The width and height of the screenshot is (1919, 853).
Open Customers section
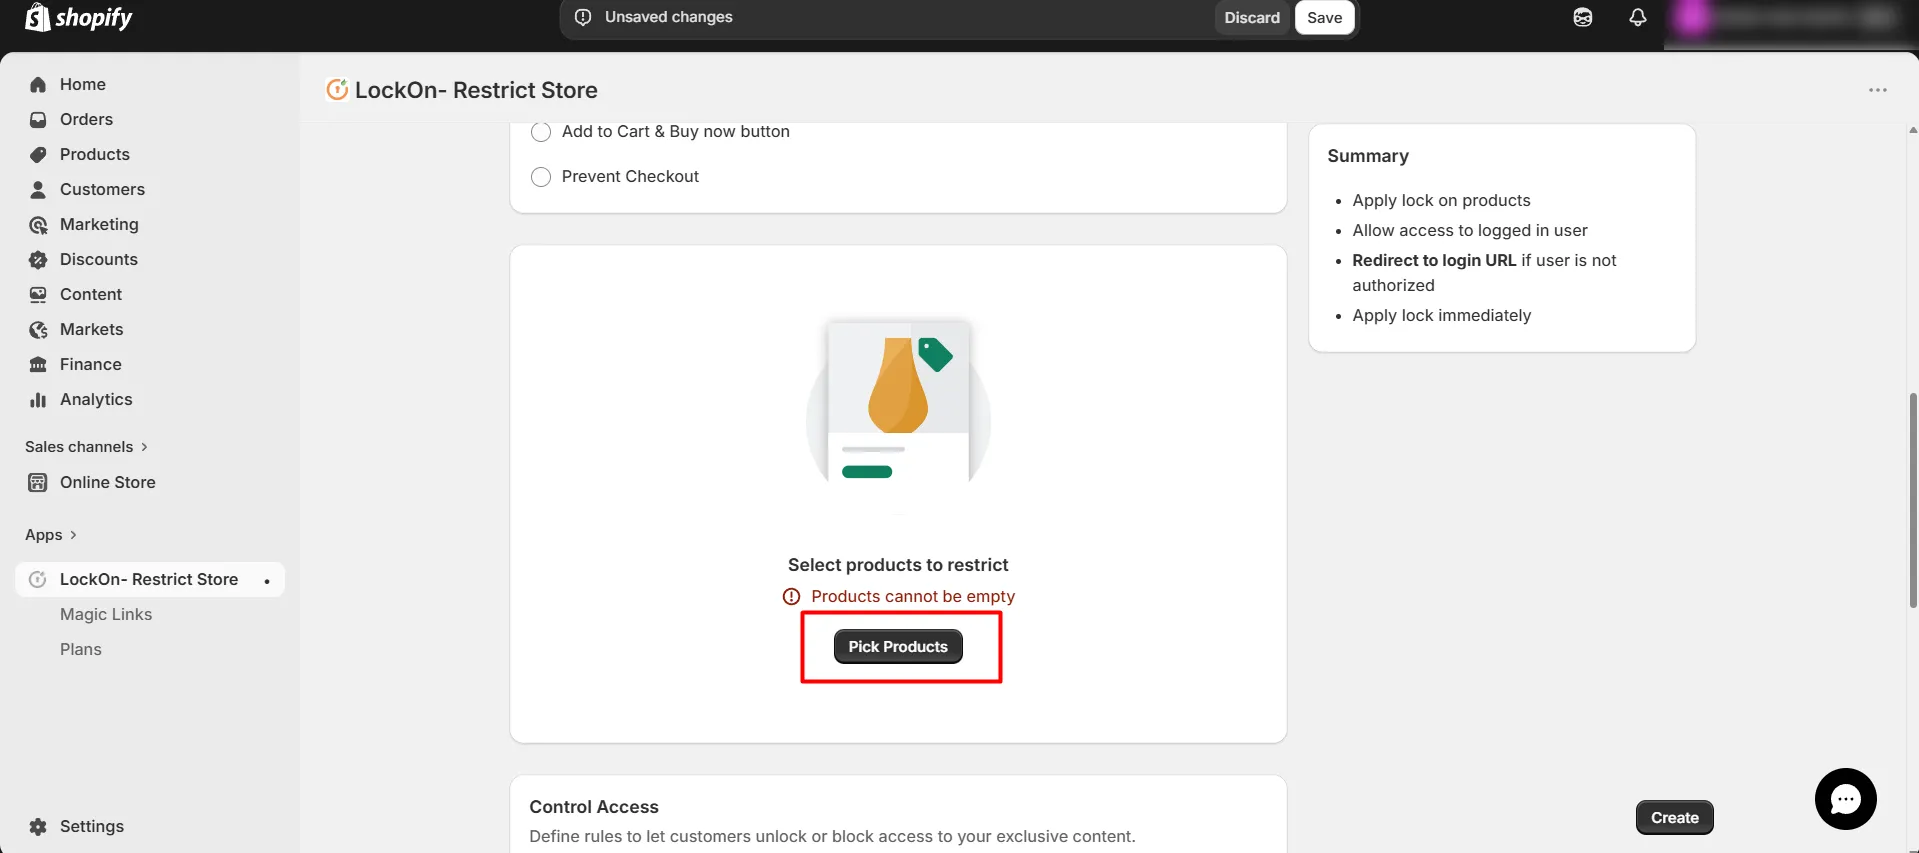pyautogui.click(x=102, y=190)
